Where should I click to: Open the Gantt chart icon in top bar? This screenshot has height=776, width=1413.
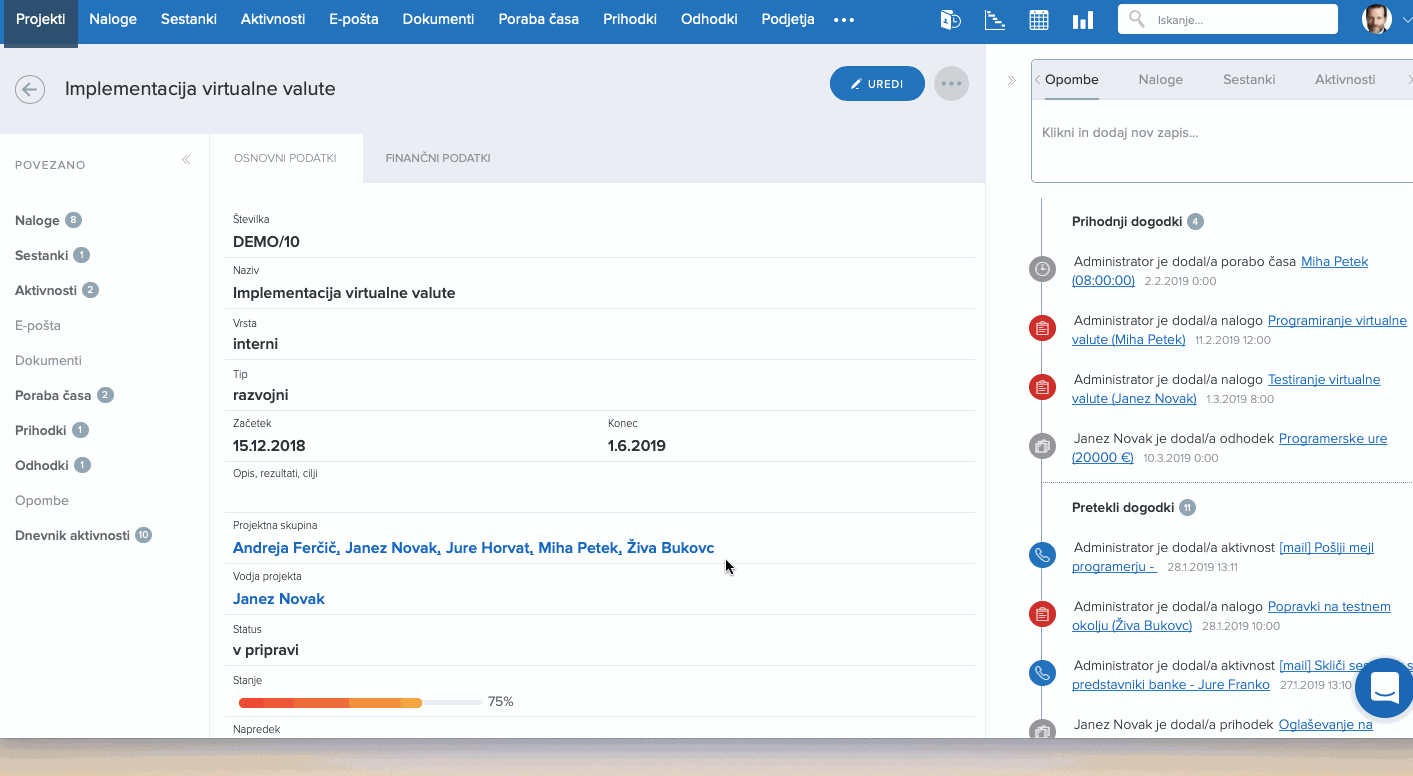(x=995, y=20)
